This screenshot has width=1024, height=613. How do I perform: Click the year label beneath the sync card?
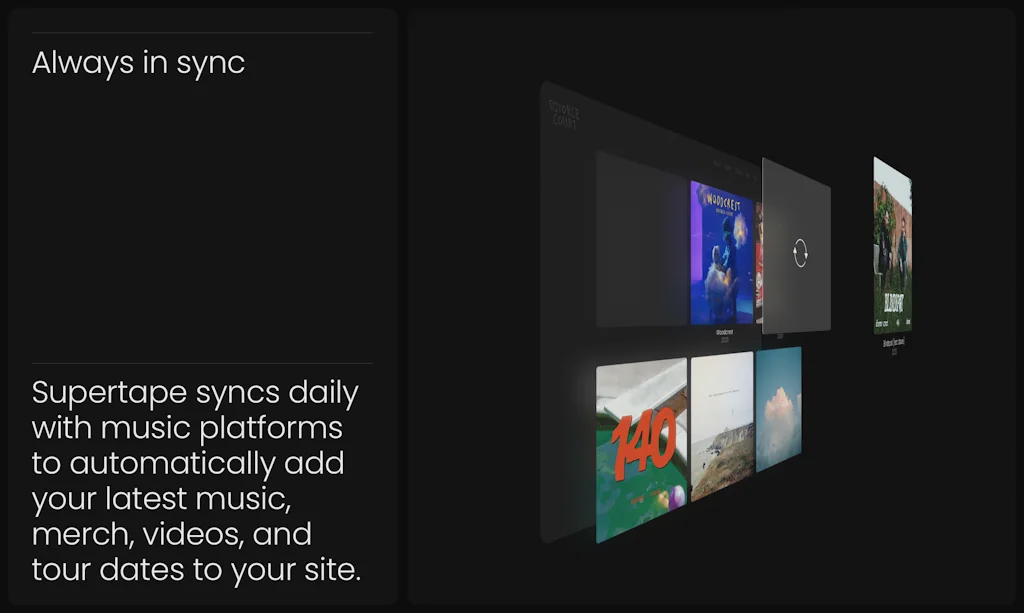click(782, 338)
